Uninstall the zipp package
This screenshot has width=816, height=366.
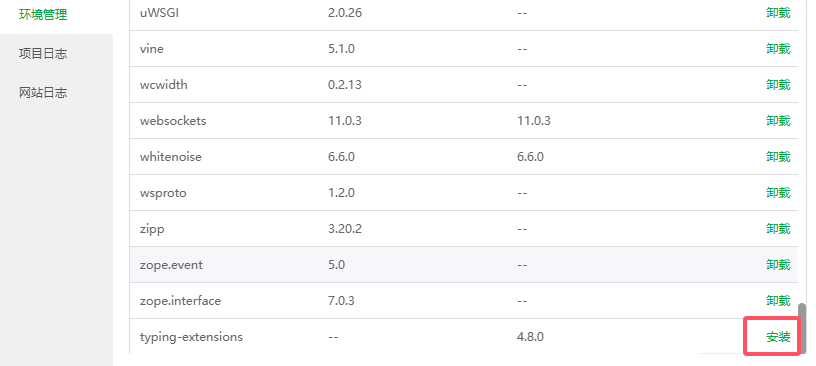tap(778, 229)
